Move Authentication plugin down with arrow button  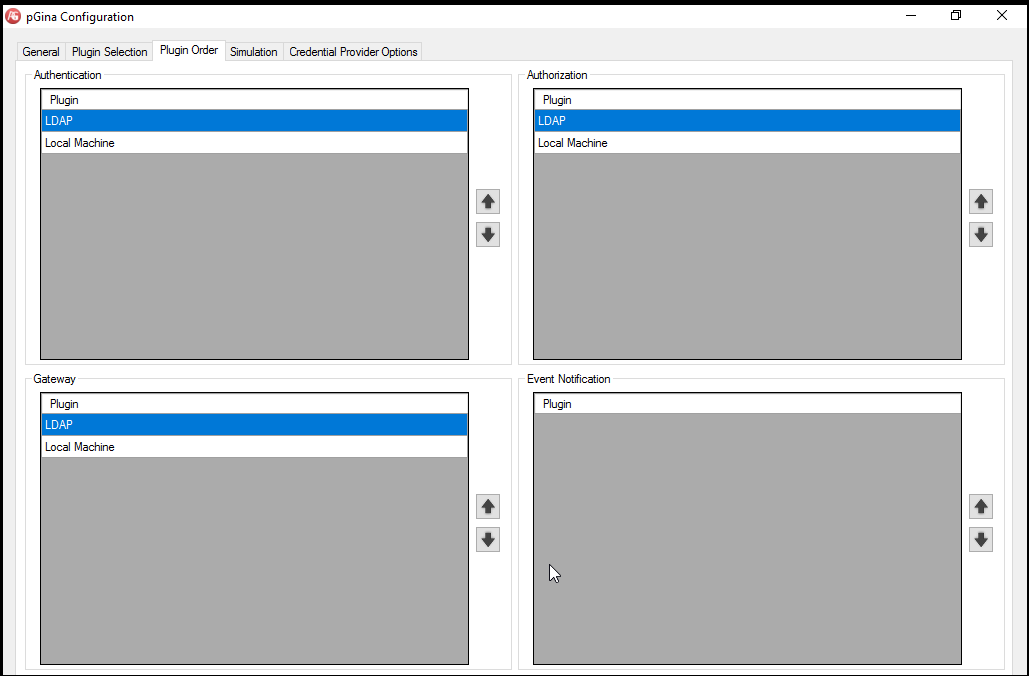(488, 234)
